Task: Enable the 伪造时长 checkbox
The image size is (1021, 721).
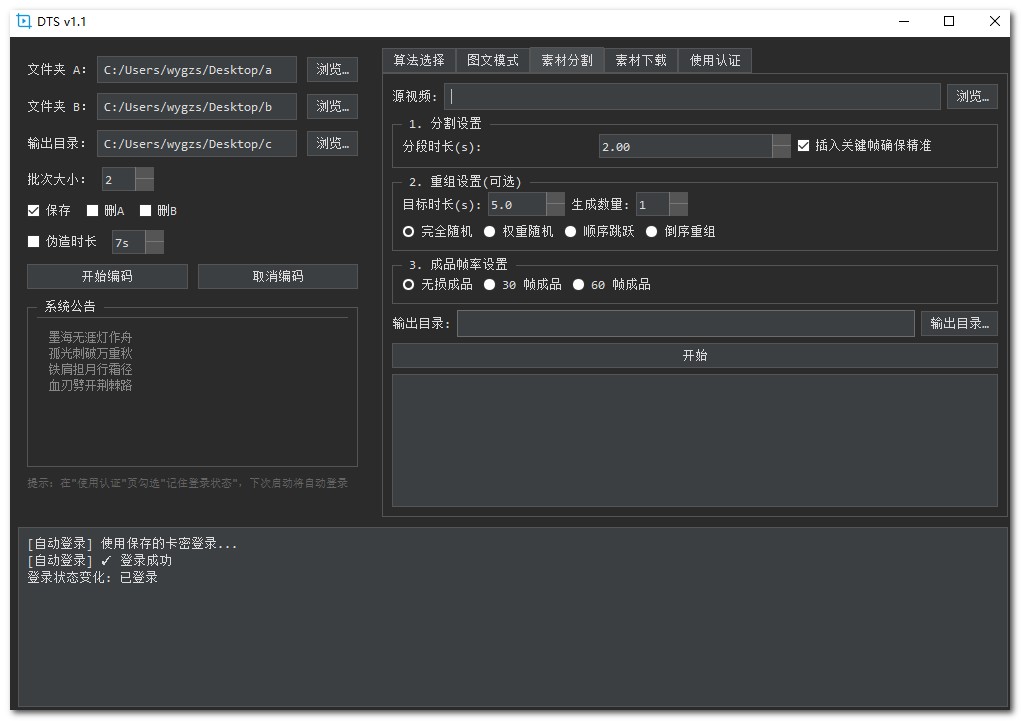Action: pos(34,241)
